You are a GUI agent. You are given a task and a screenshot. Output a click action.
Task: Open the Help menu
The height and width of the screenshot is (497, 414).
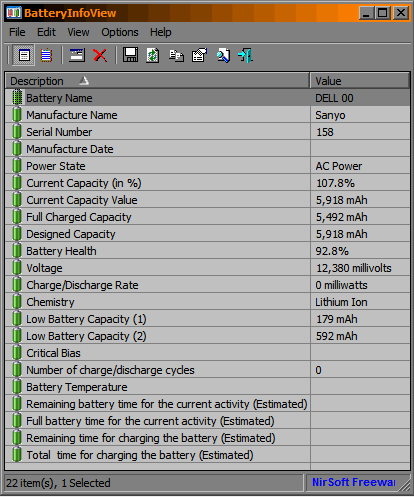(161, 32)
